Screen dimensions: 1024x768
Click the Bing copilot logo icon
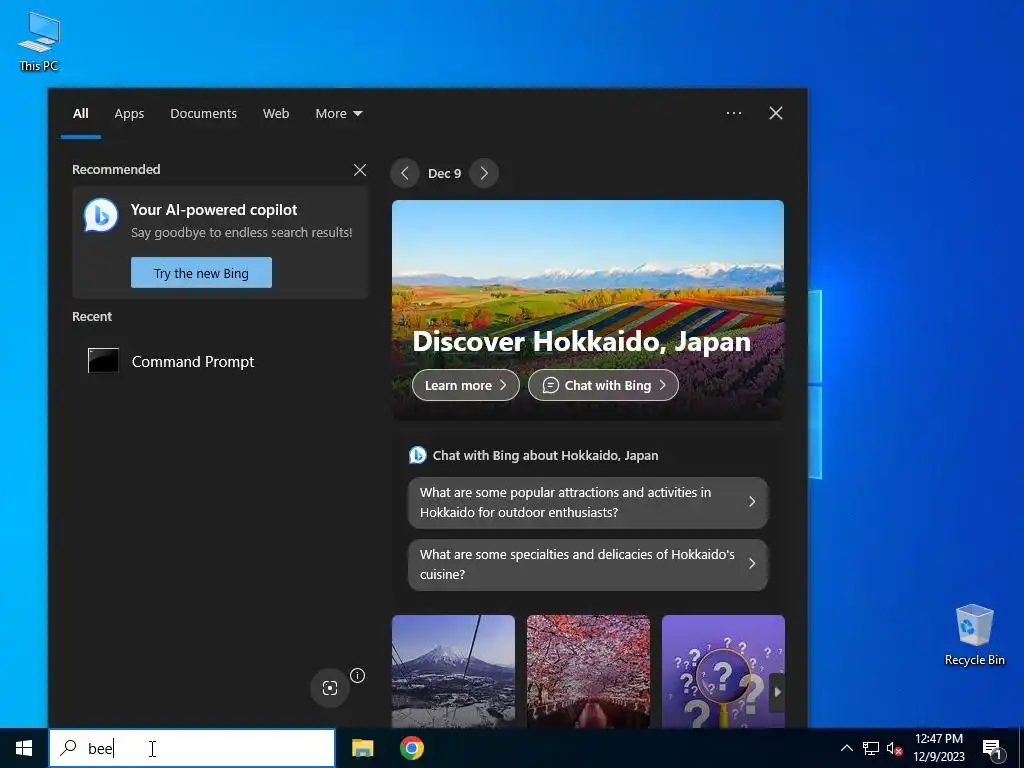(x=101, y=216)
